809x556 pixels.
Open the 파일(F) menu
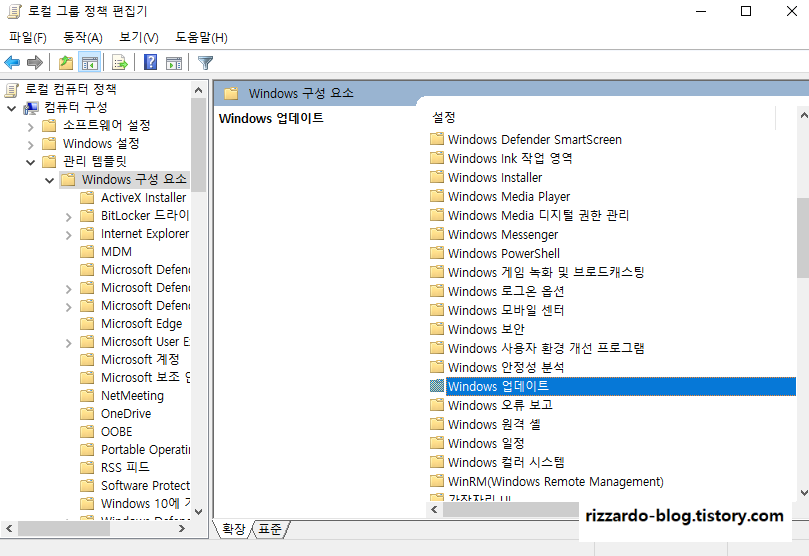click(28, 37)
